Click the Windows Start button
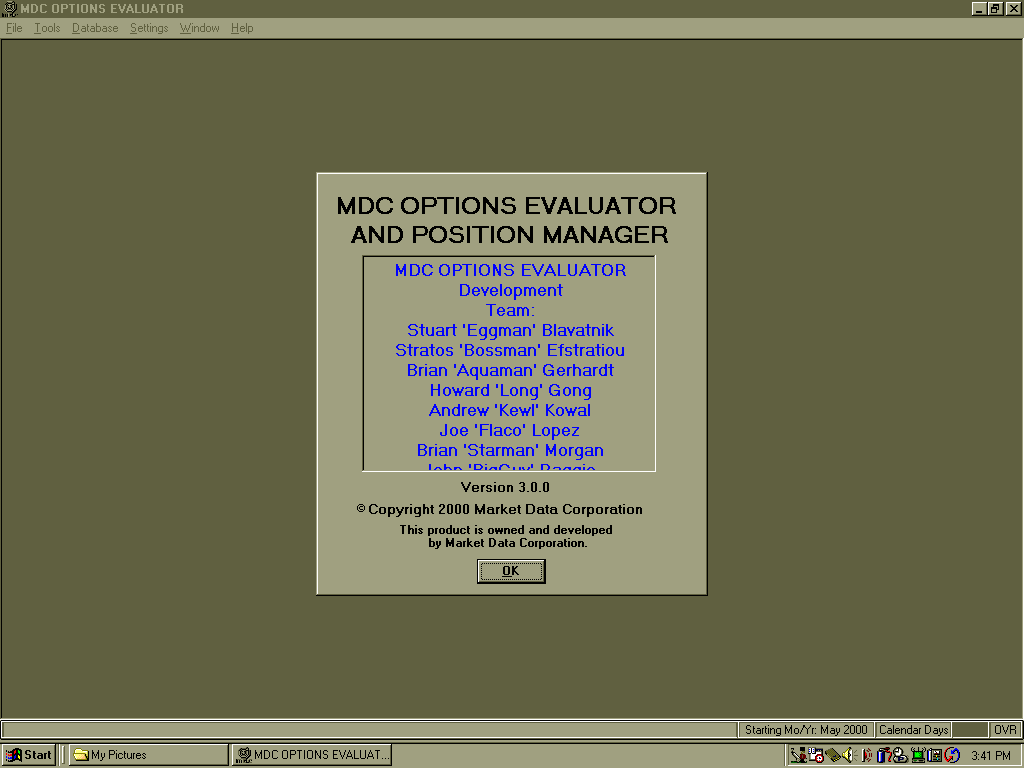Viewport: 1024px width, 768px height. tap(29, 755)
